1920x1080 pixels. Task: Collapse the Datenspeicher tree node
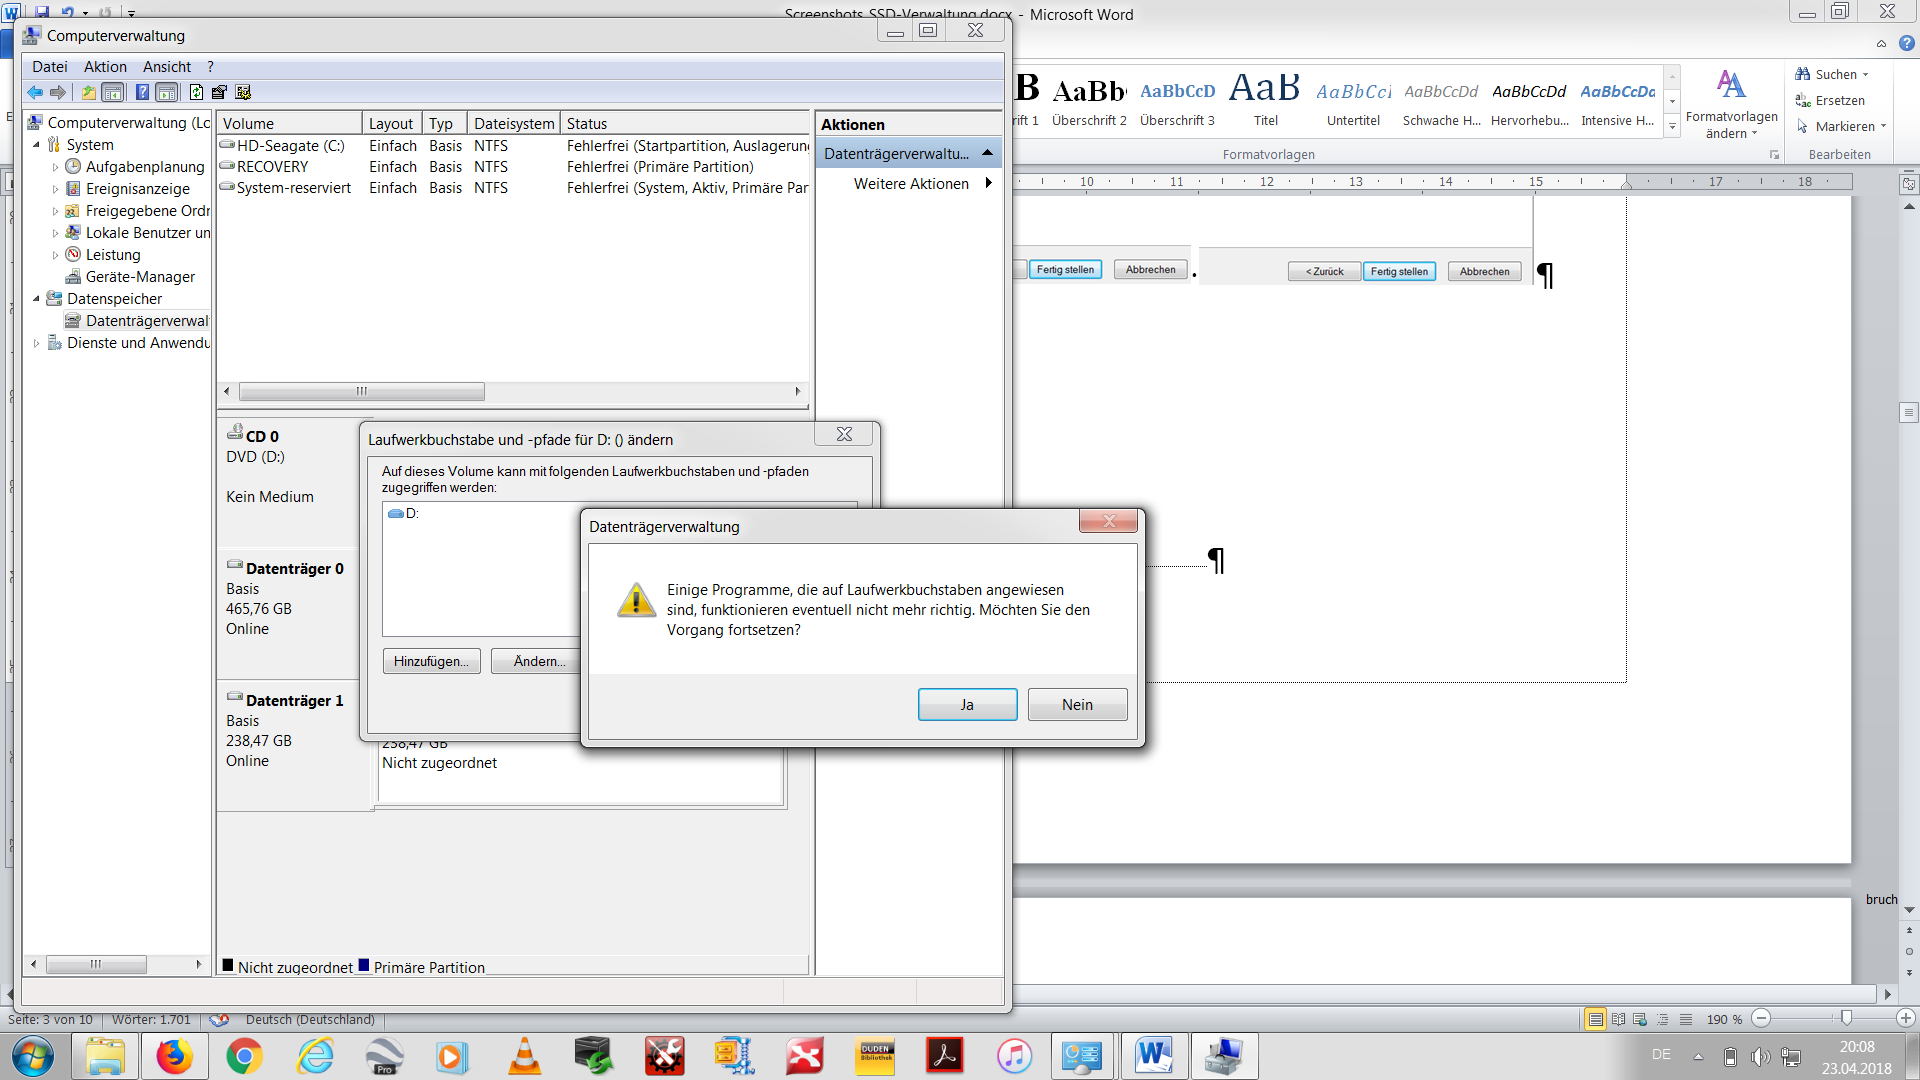pos(37,299)
